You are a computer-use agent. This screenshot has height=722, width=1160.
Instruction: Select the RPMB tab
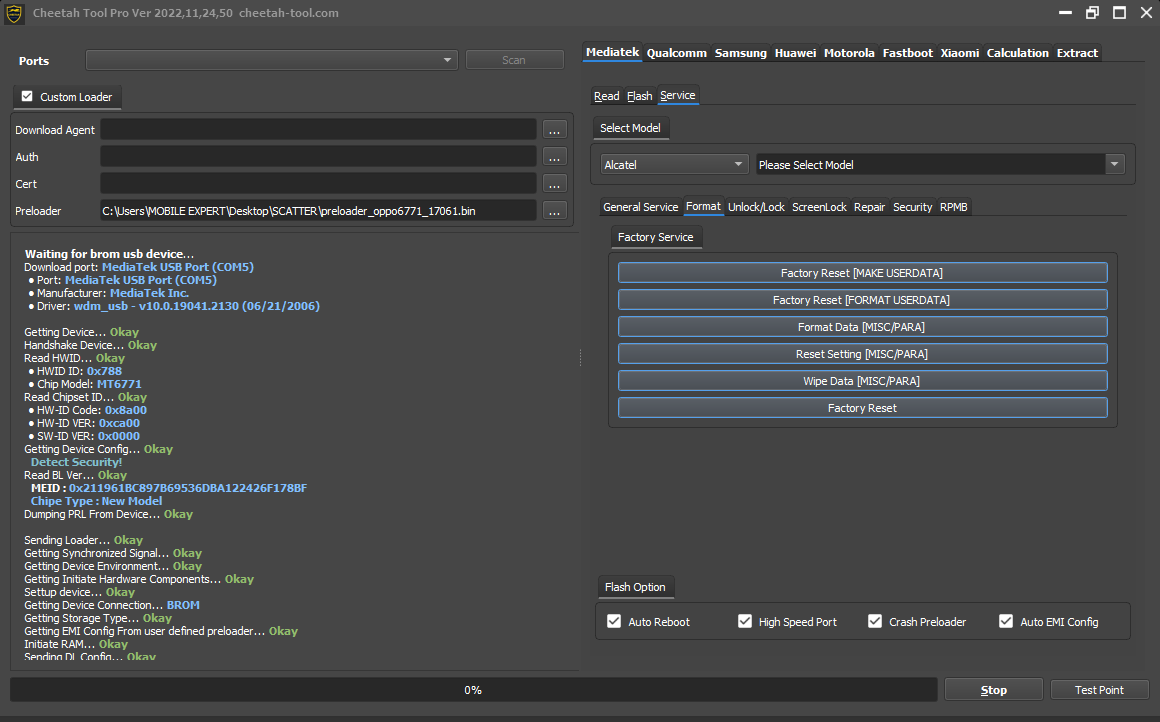954,207
